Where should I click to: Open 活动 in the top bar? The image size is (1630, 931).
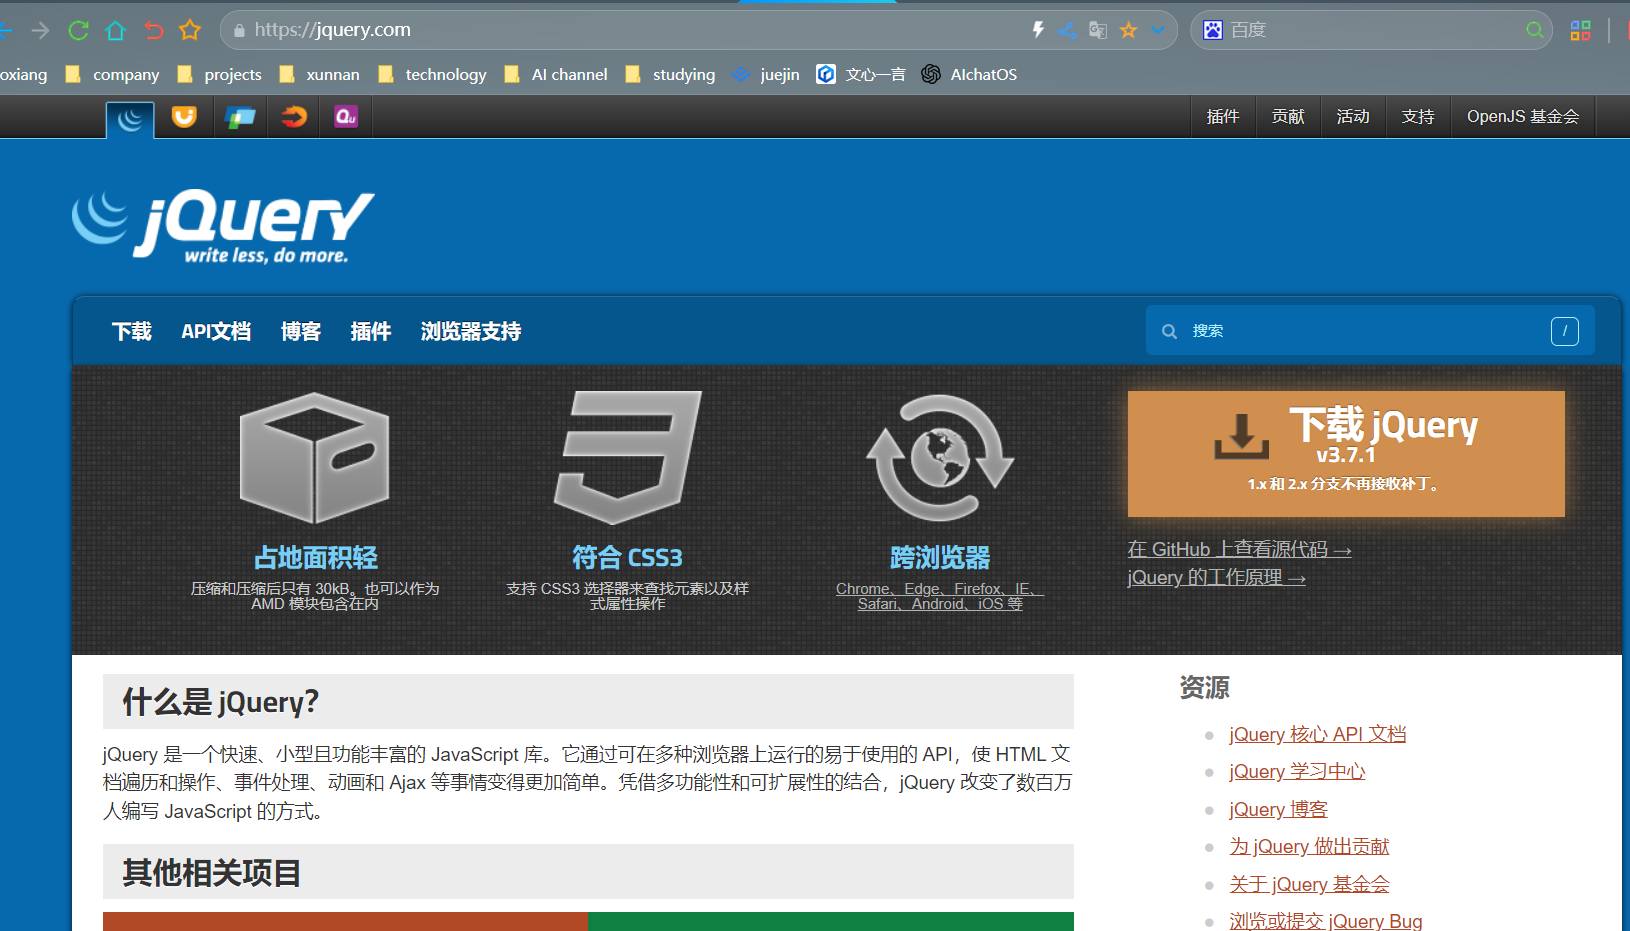1353,117
